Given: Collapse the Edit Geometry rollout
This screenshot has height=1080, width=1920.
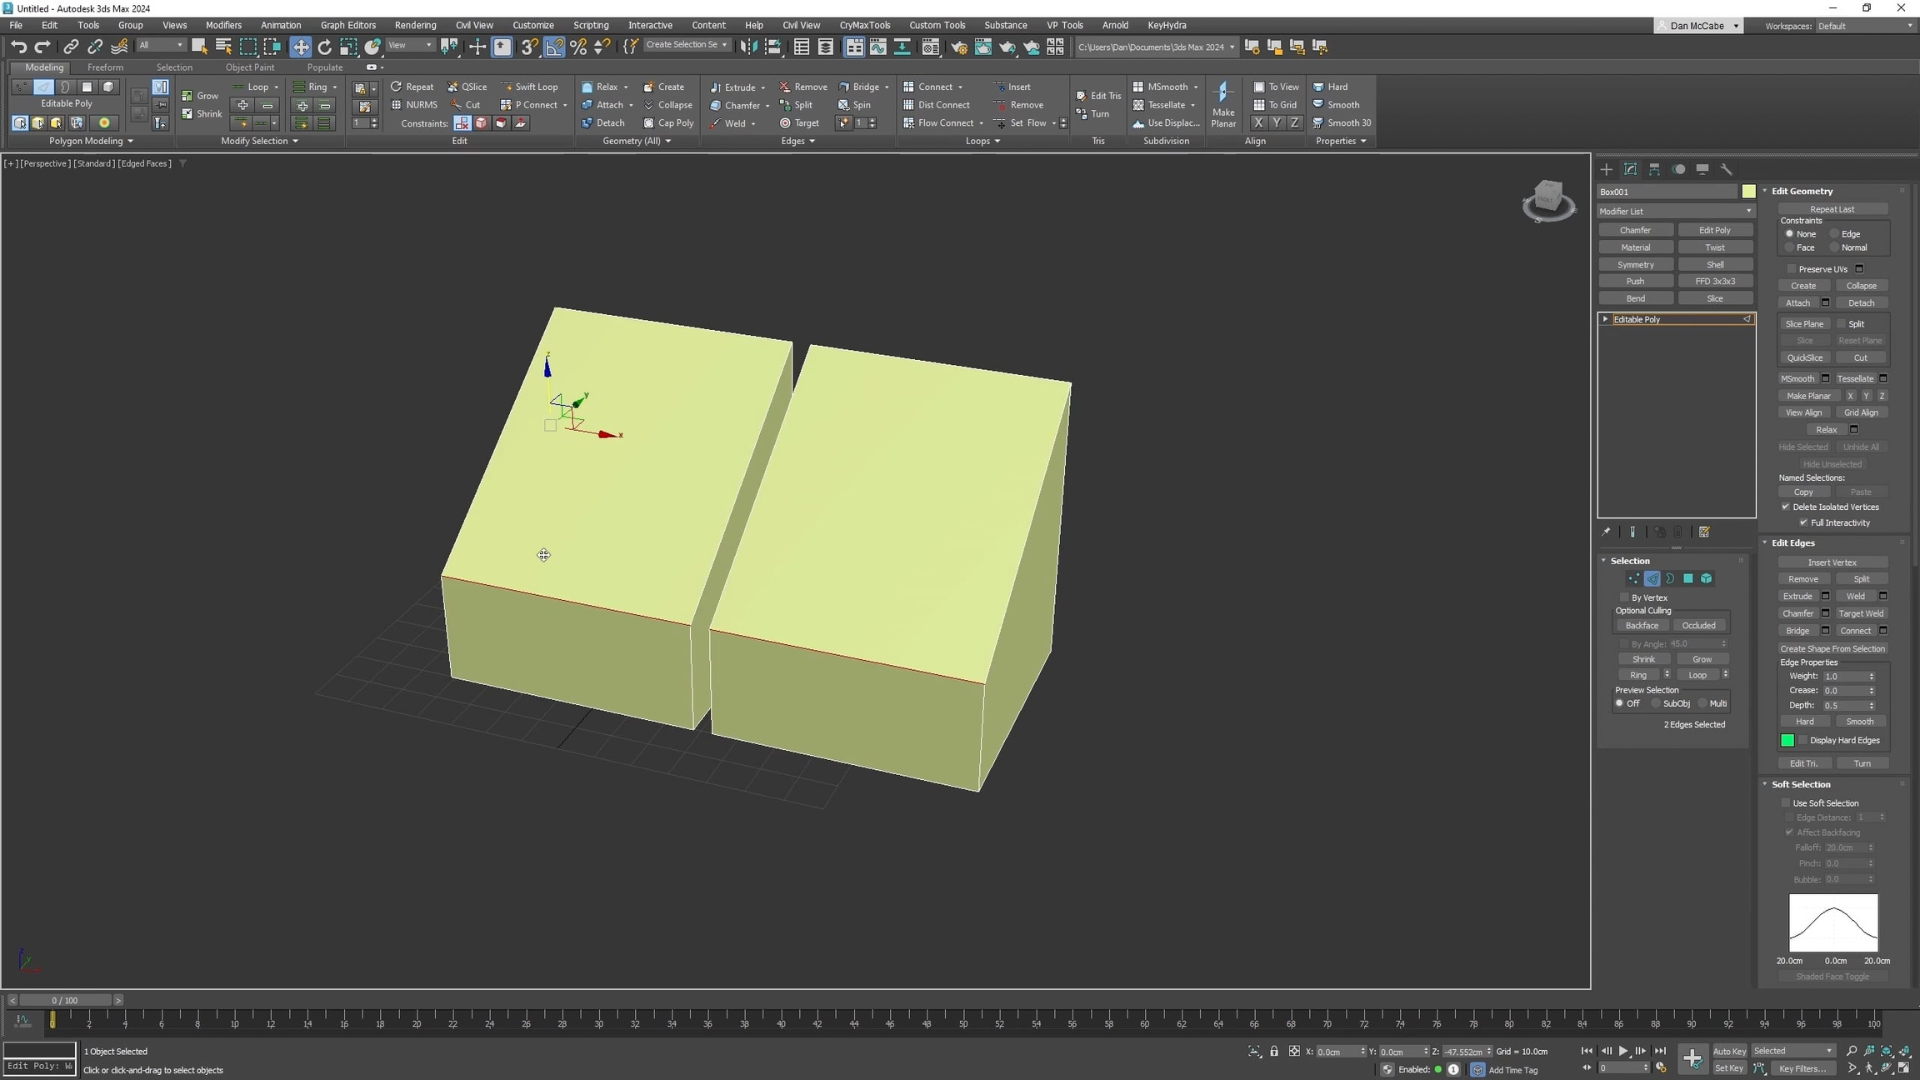Looking at the screenshot, I should tap(1765, 191).
